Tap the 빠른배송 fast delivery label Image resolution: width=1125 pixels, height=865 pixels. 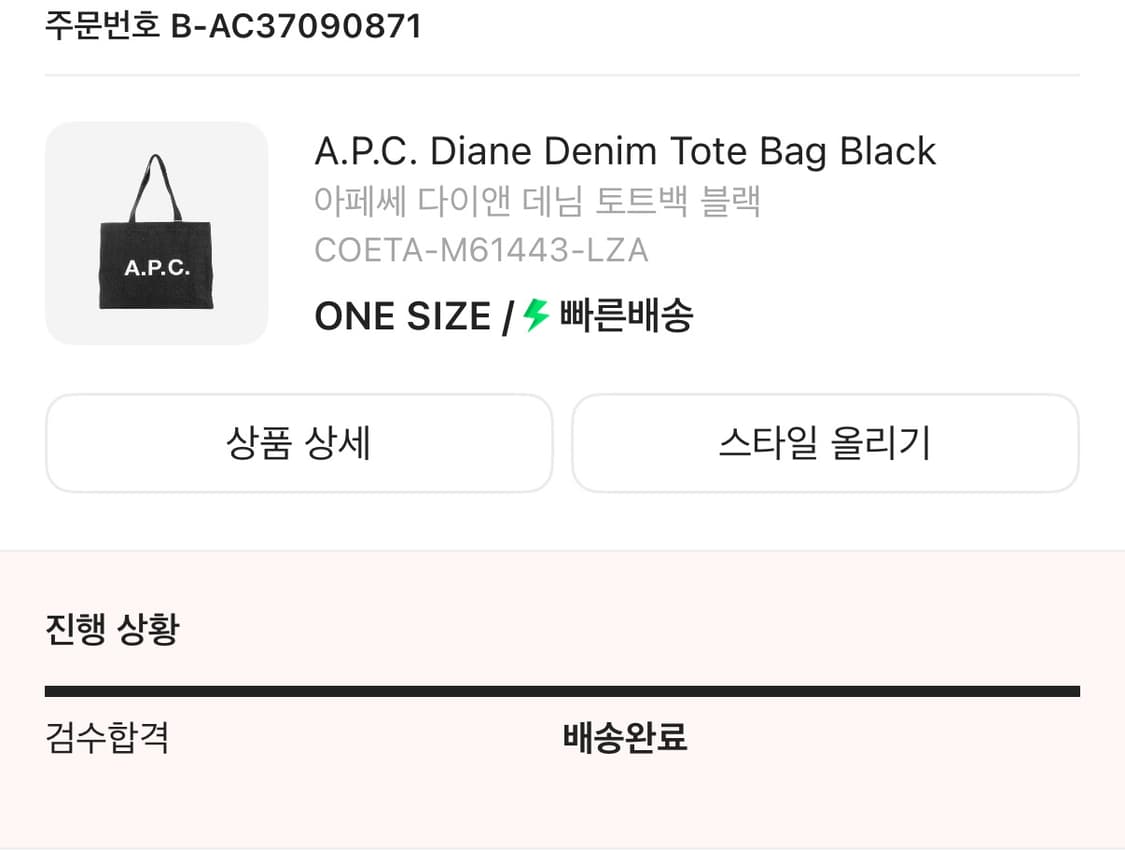626,317
